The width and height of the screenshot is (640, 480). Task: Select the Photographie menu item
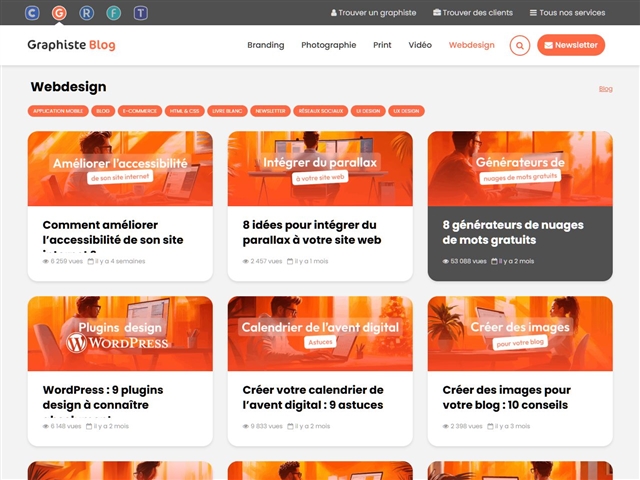point(329,45)
